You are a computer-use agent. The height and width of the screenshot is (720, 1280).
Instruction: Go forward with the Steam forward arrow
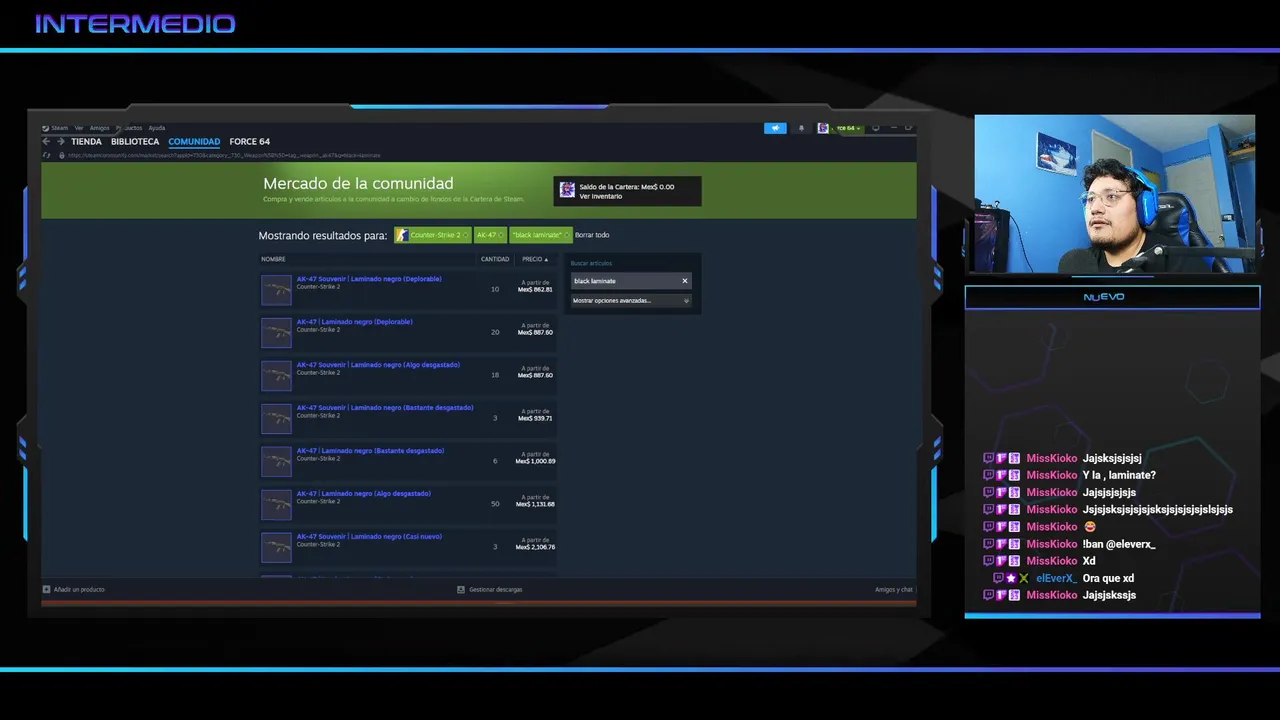coord(60,142)
